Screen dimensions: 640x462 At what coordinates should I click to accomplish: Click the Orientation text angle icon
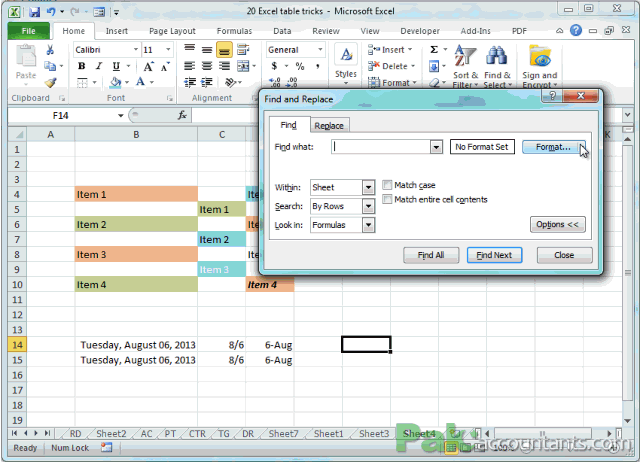tap(231, 82)
